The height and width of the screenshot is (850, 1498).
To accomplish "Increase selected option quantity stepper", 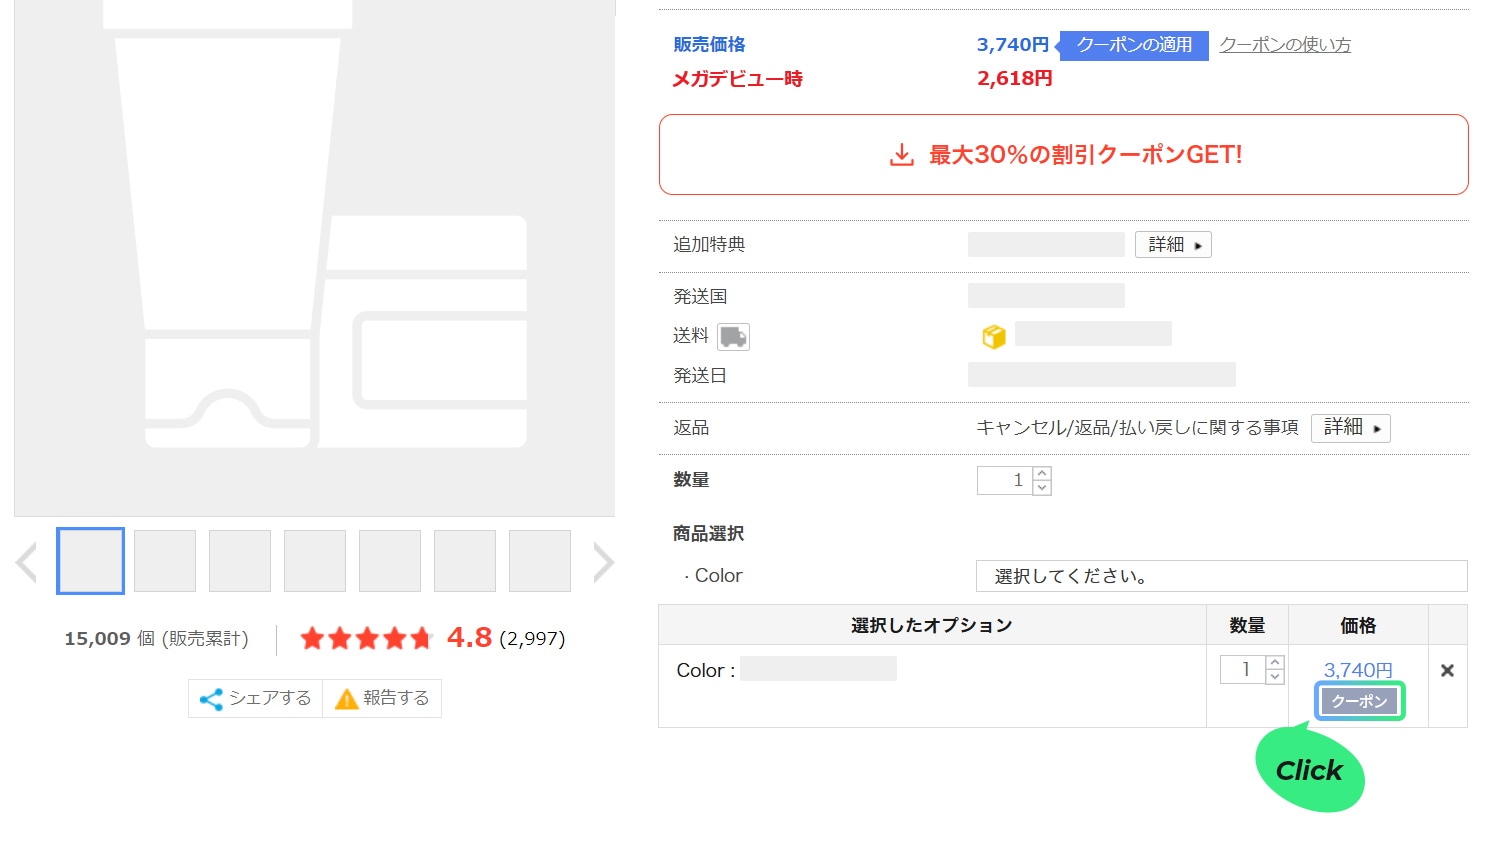I will (x=1274, y=663).
